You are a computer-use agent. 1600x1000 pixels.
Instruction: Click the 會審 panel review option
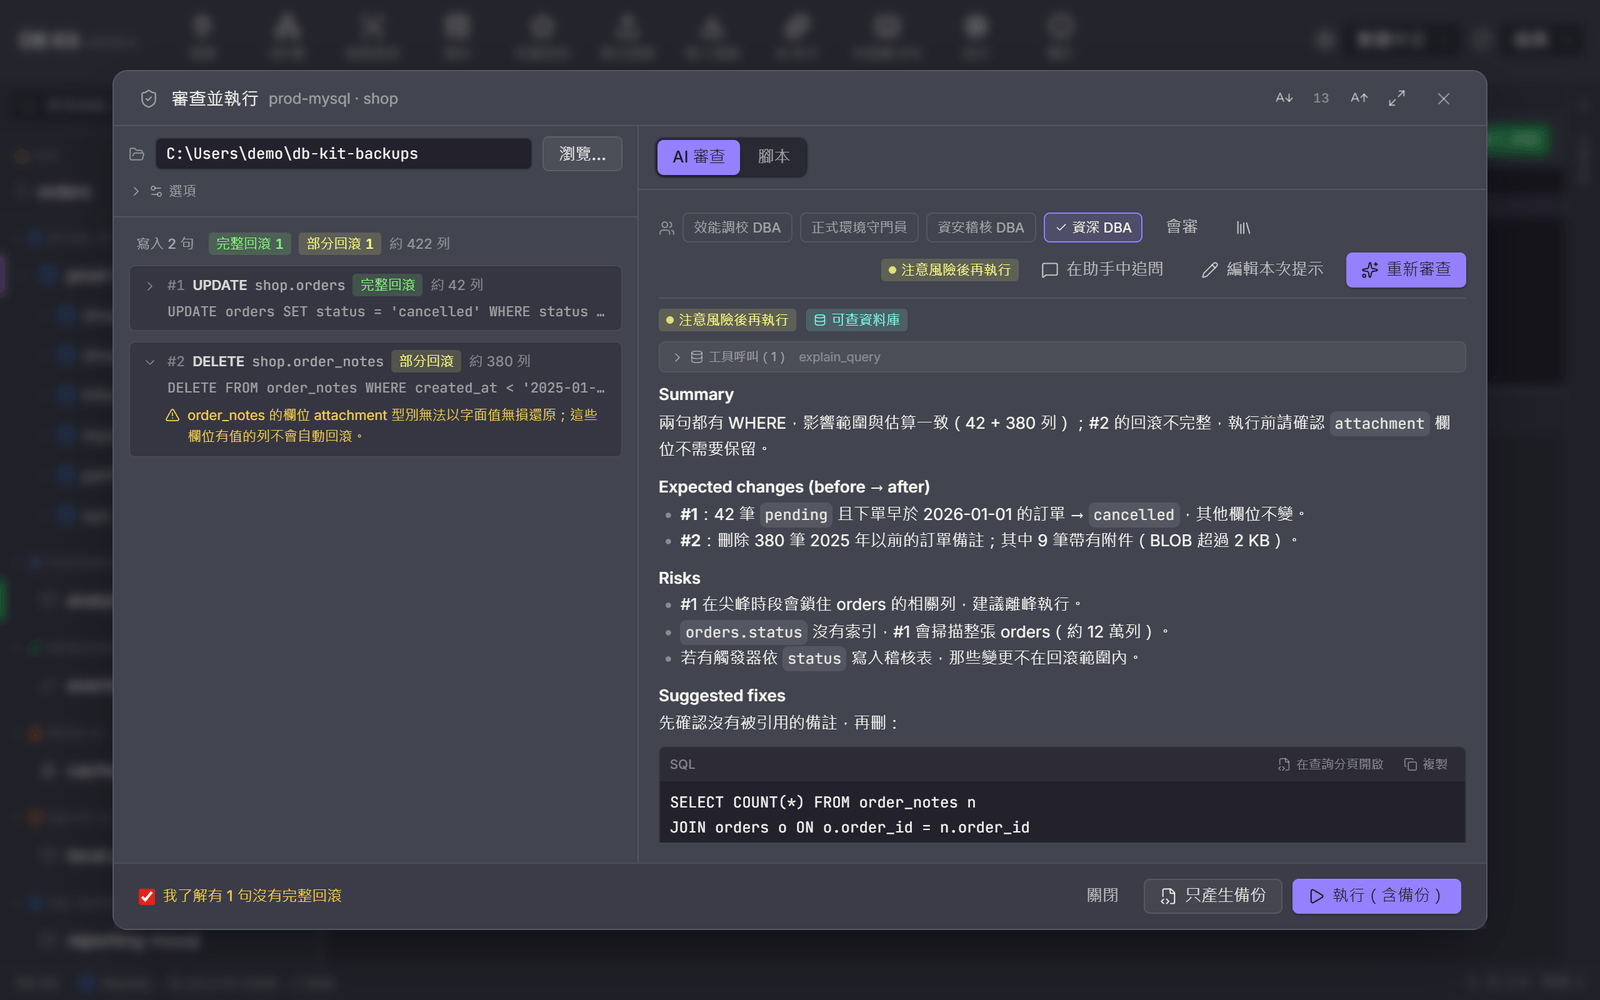click(x=1181, y=227)
